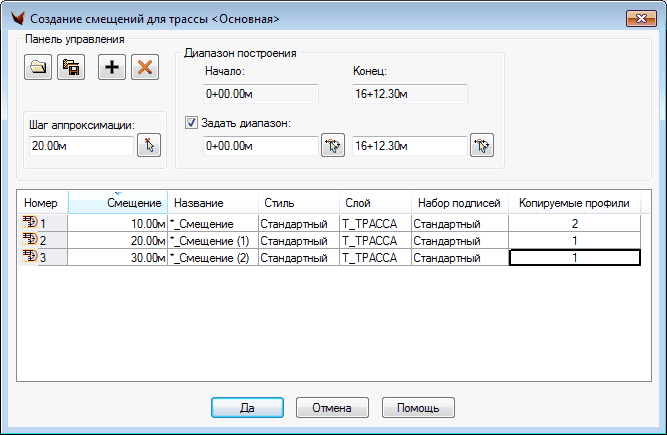Screen dimensions: 667x435
Task: Pick range start point on drawing icon
Action: 332,146
